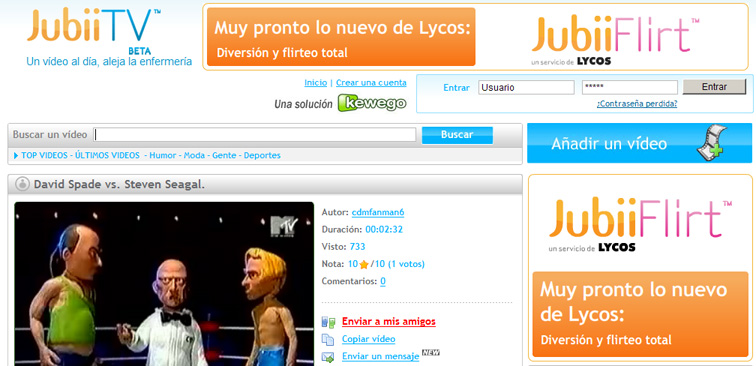
Task: Click the blue Buscar button
Action: [457, 135]
